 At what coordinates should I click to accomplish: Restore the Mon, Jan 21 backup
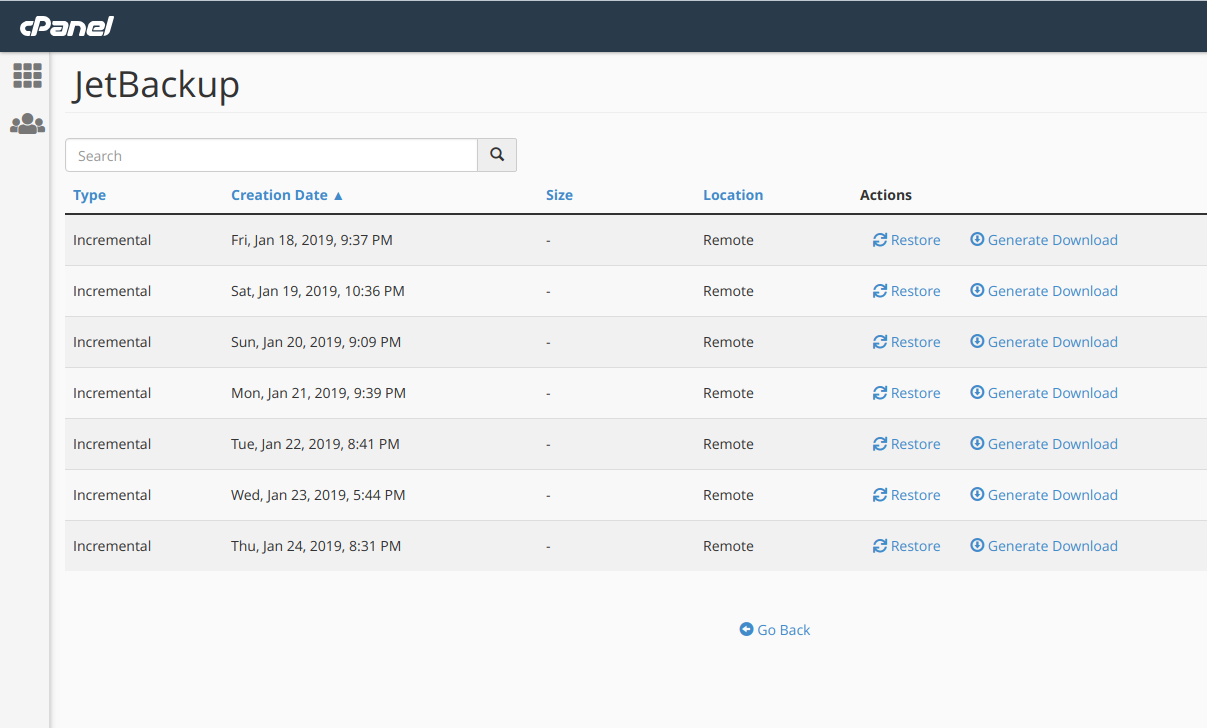pyautogui.click(x=907, y=393)
